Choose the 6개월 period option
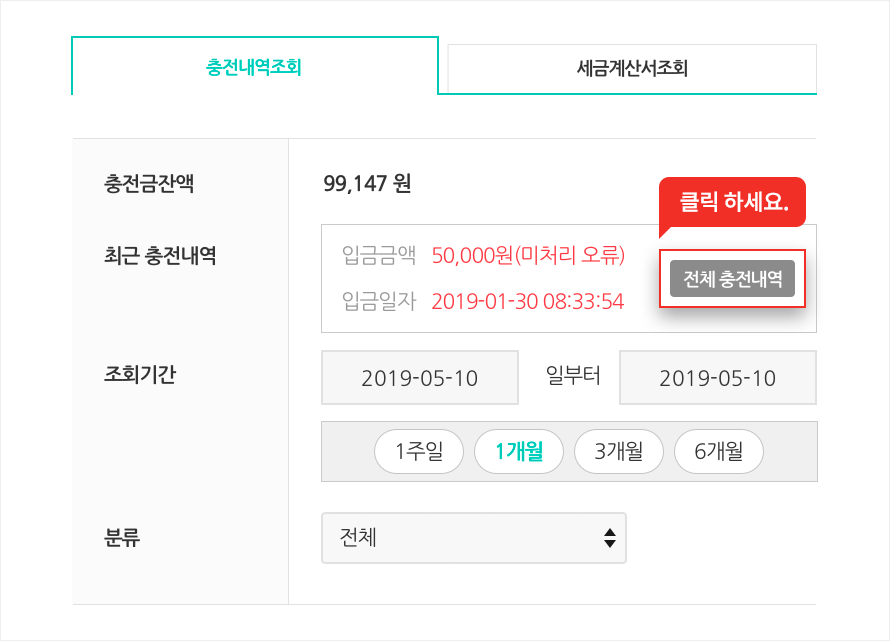Image resolution: width=890 pixels, height=641 pixels. pyautogui.click(x=719, y=451)
